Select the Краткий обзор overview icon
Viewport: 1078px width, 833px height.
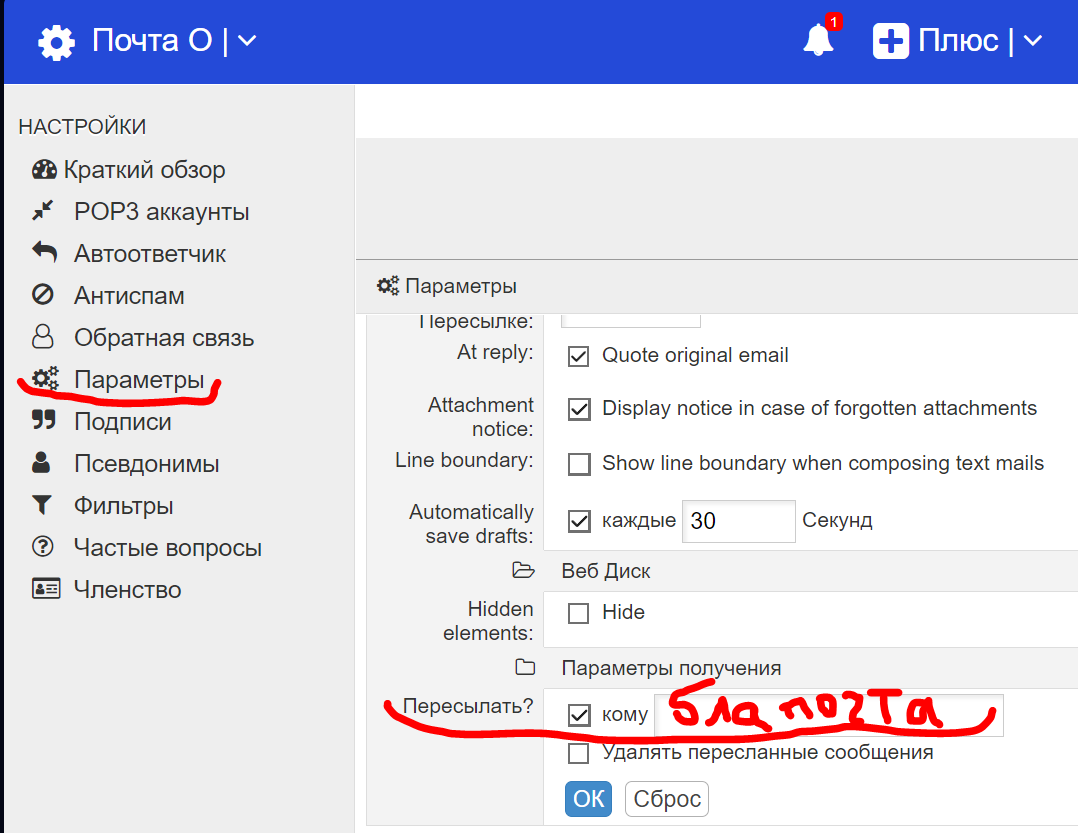coord(45,169)
